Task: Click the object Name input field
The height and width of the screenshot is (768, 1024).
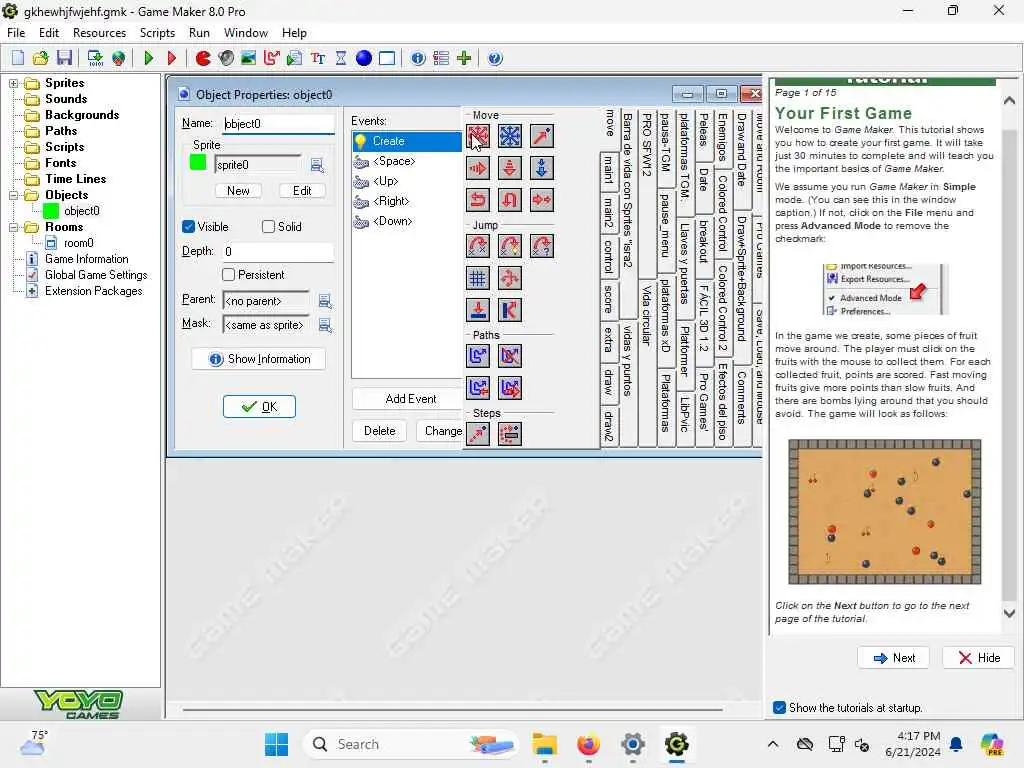Action: (x=278, y=123)
